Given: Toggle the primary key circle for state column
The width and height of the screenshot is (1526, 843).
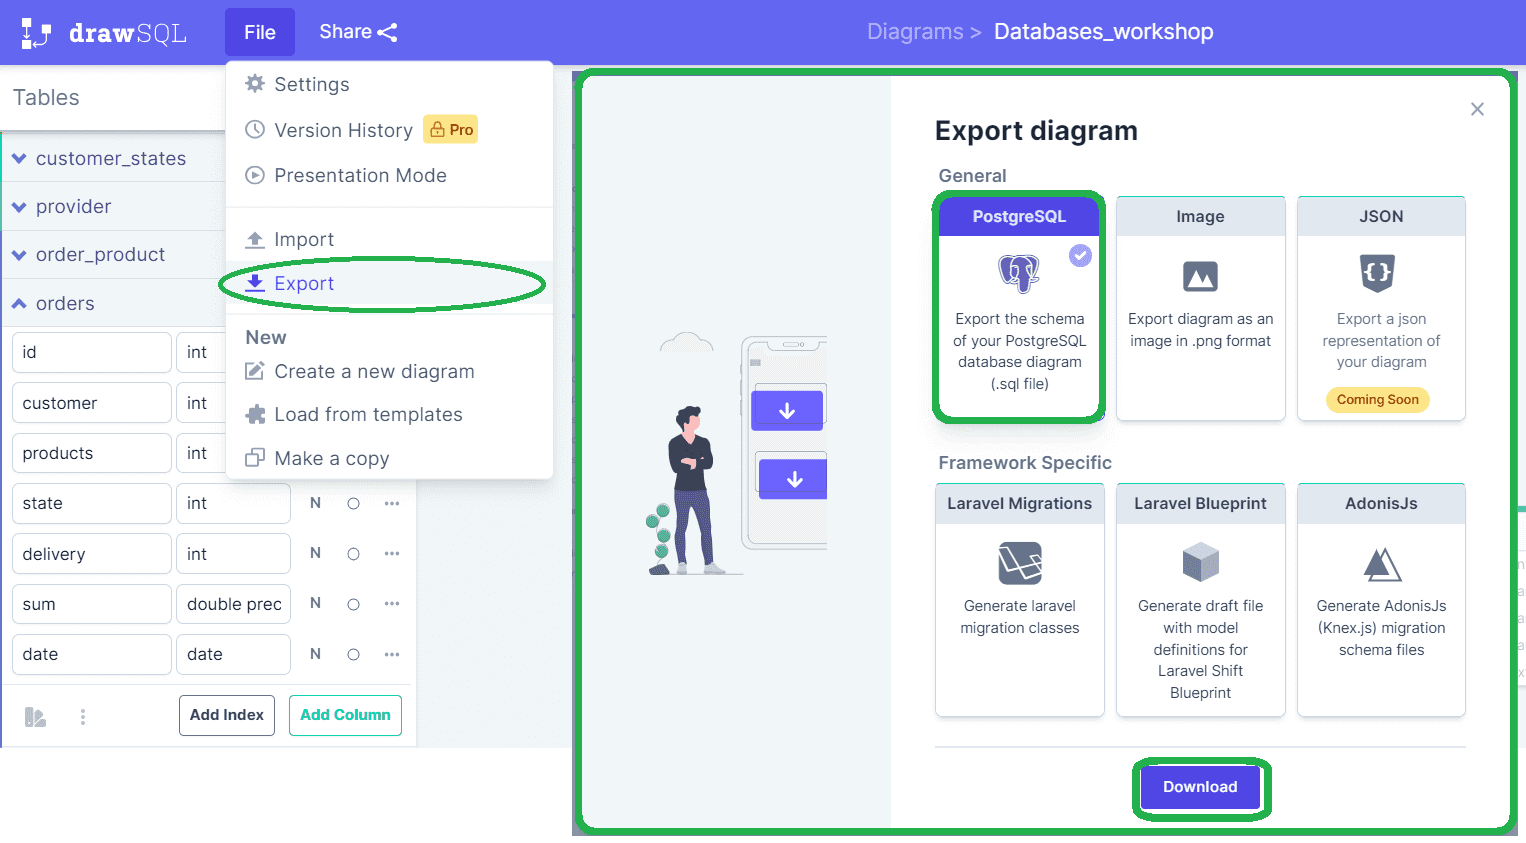Looking at the screenshot, I should [353, 503].
